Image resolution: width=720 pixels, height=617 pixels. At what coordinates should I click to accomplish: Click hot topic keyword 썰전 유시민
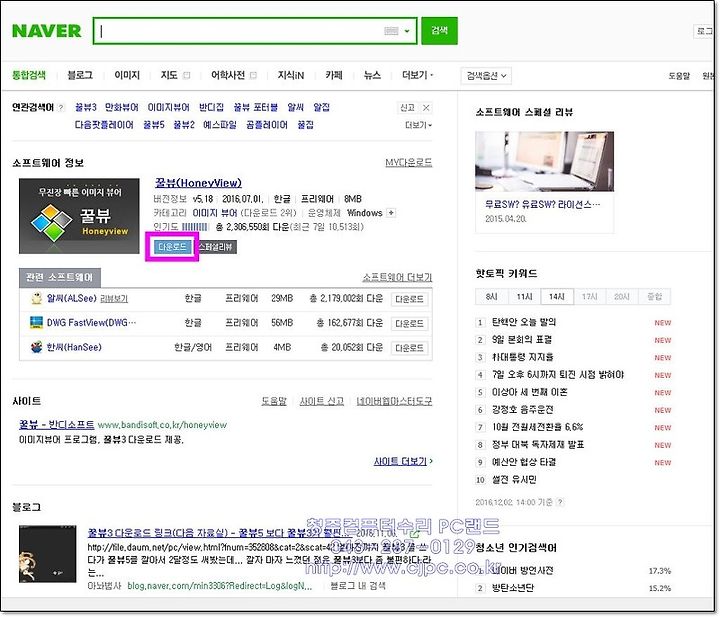coord(514,479)
